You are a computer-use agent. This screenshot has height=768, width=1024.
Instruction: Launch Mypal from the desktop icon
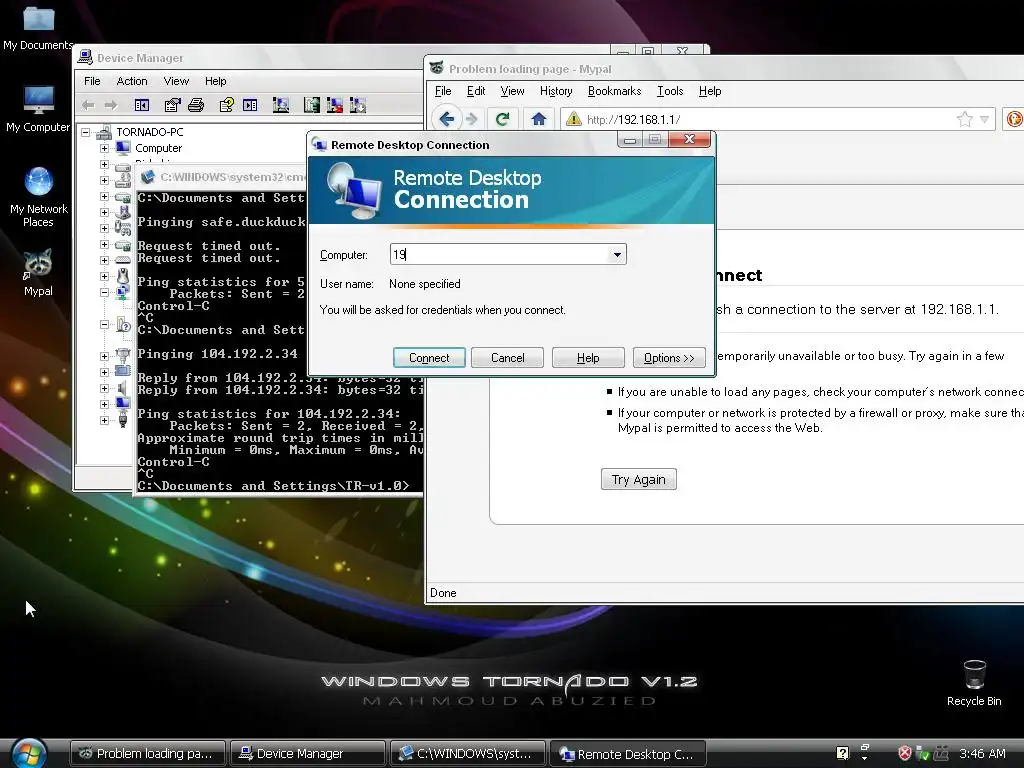[38, 273]
